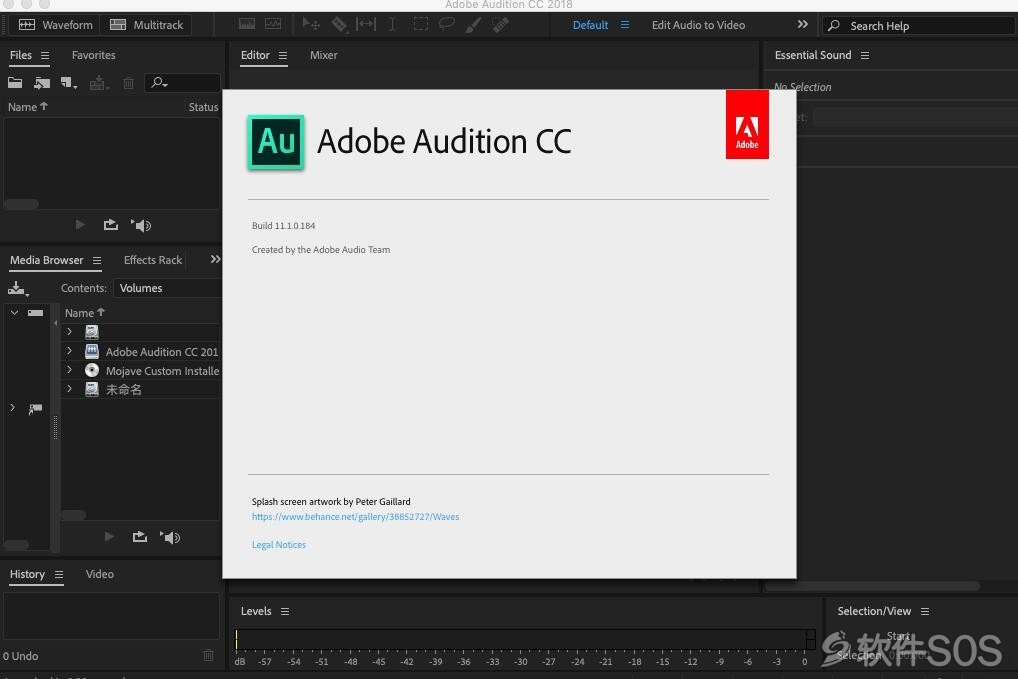Expand the shortcuts tree node
Image resolution: width=1018 pixels, height=679 pixels.
pyautogui.click(x=12, y=408)
